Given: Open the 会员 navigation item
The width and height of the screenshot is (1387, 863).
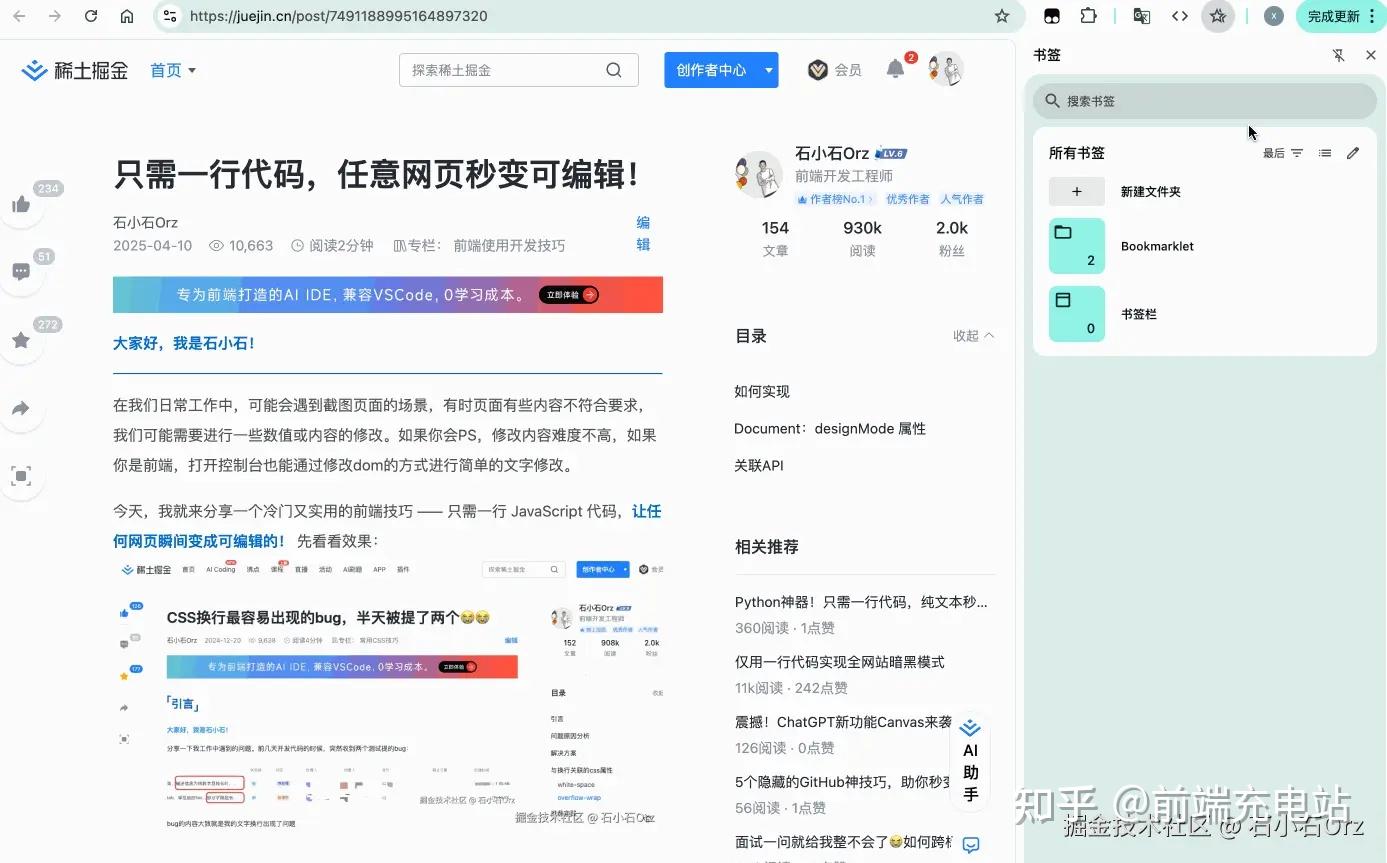Looking at the screenshot, I should coord(835,69).
